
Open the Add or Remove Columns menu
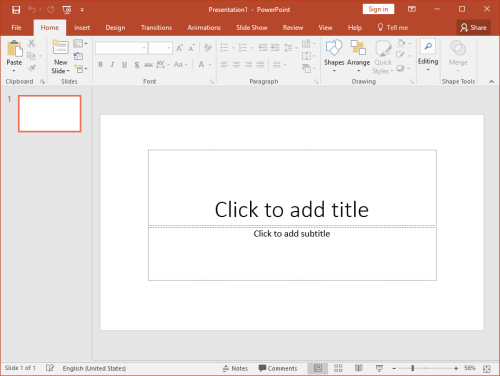279,65
